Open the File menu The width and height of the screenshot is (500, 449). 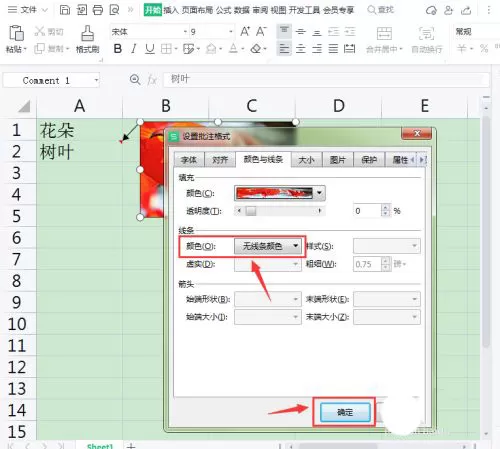[x=27, y=10]
